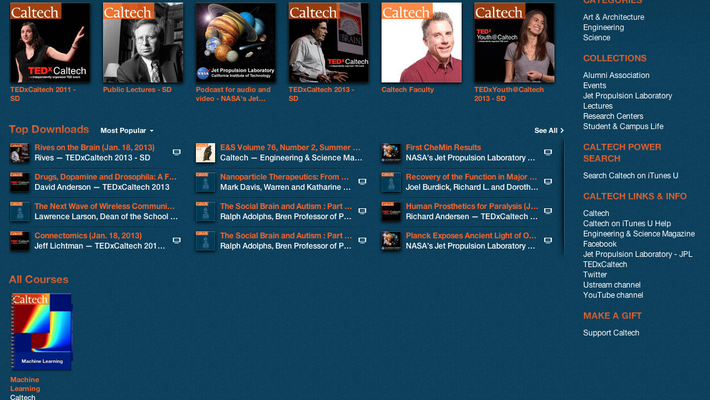This screenshot has width=710, height=400.
Task: Open the Events collection
Action: click(x=595, y=85)
